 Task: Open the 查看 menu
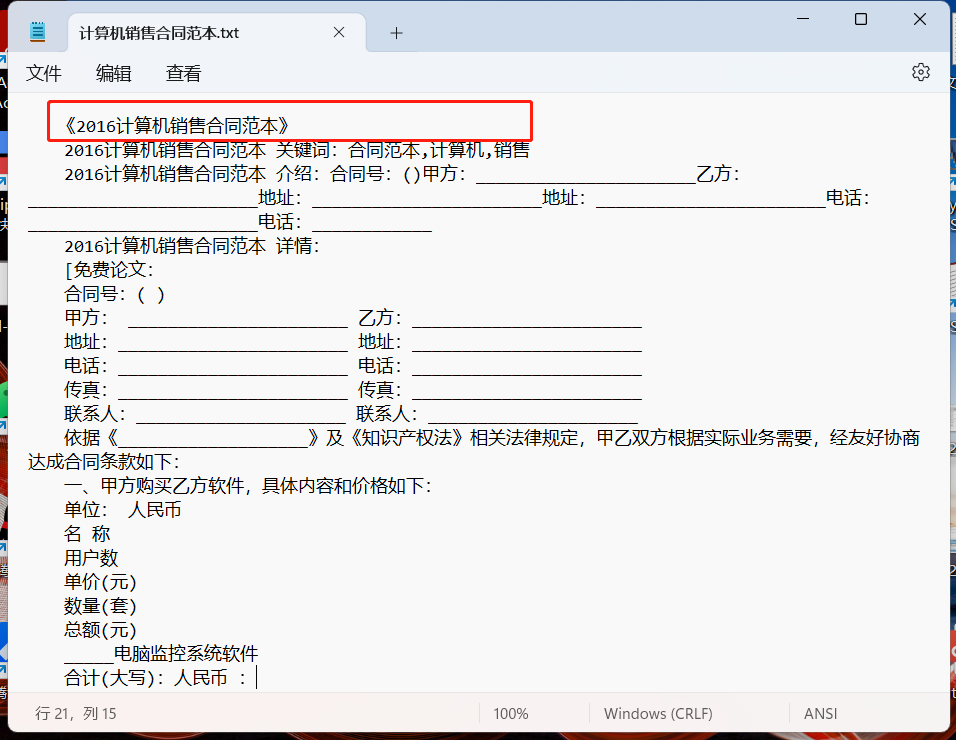tap(183, 73)
